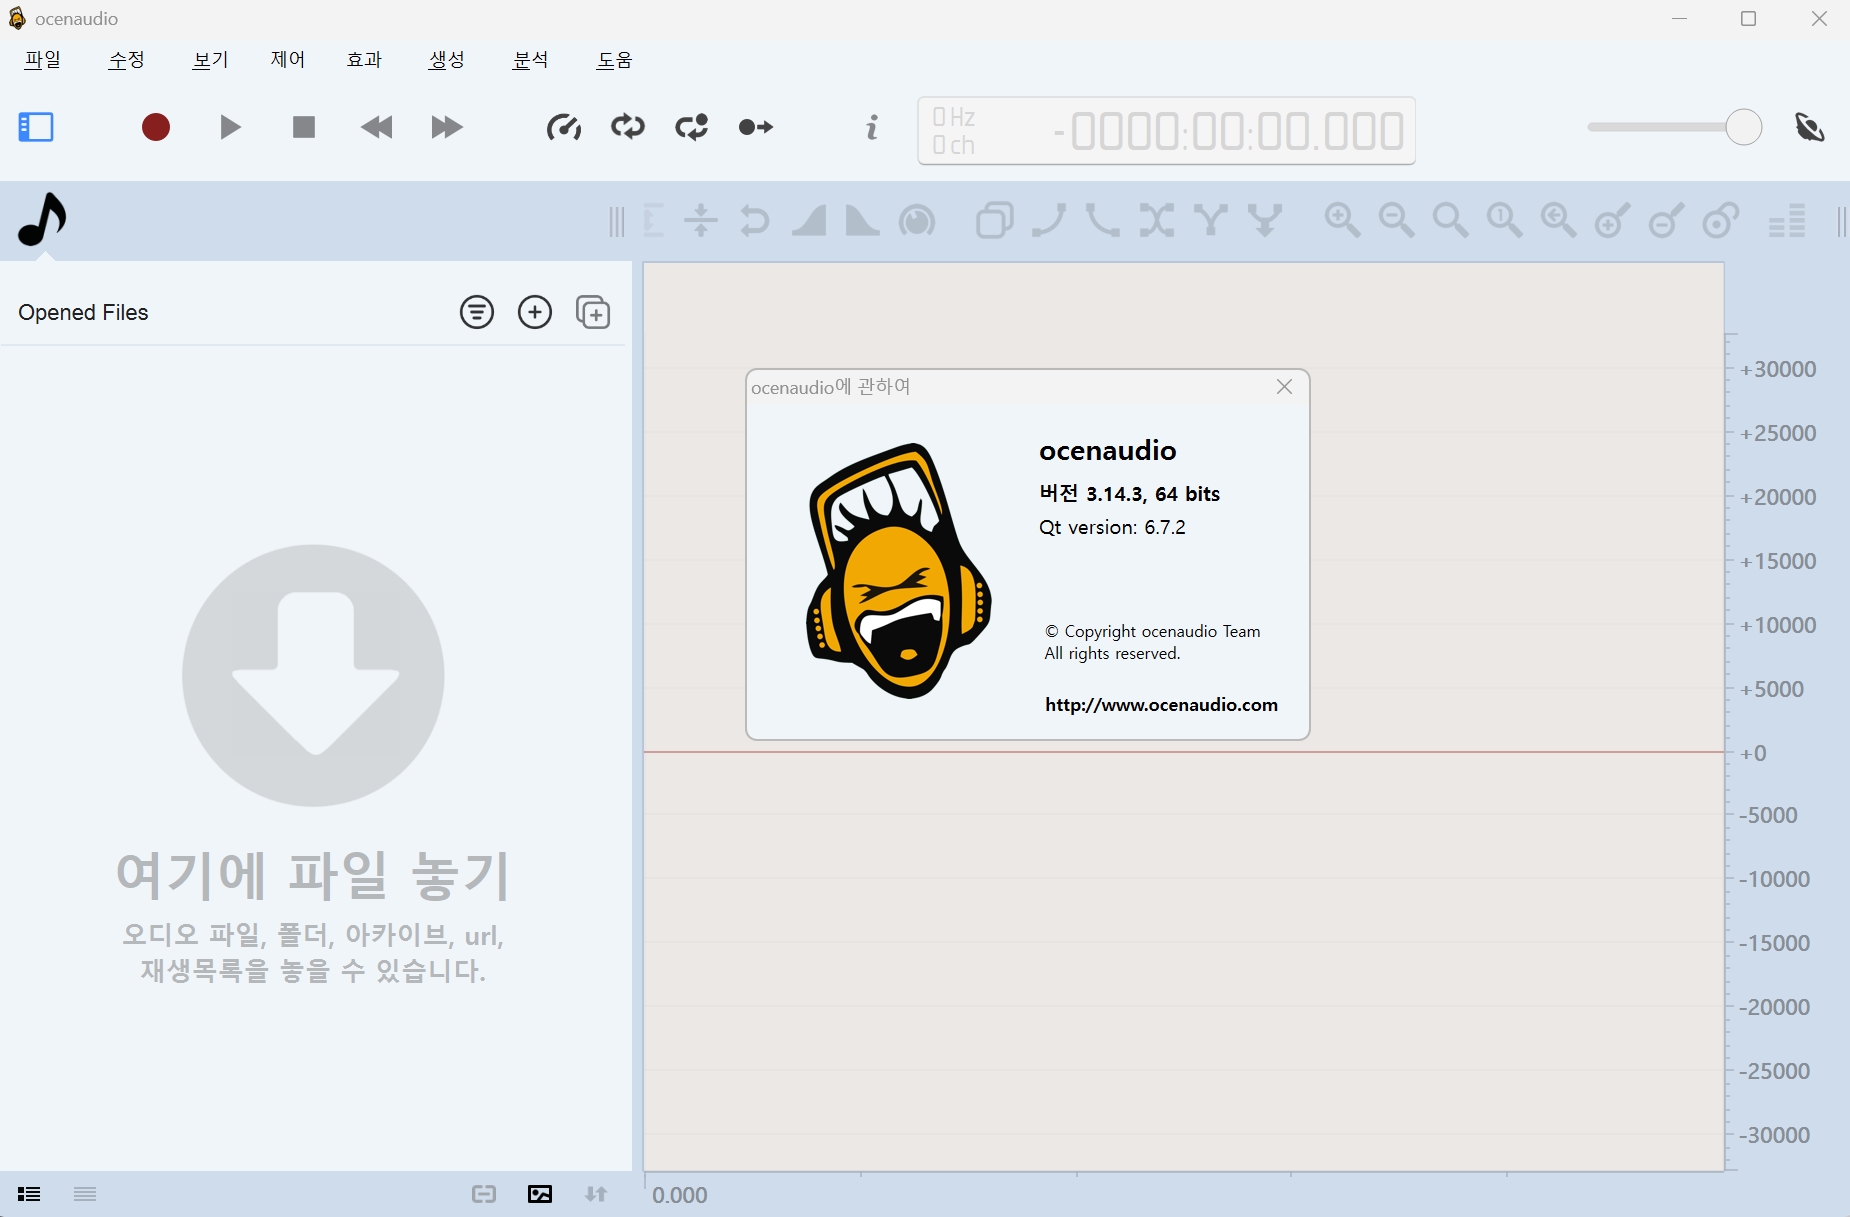Click the file drop area arrow

click(313, 675)
